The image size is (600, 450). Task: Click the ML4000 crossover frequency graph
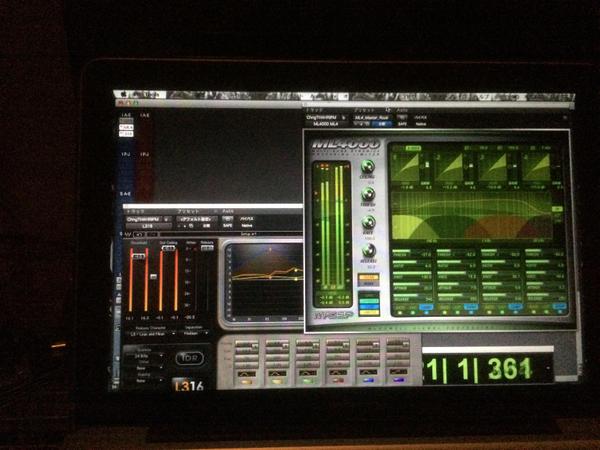pos(472,215)
